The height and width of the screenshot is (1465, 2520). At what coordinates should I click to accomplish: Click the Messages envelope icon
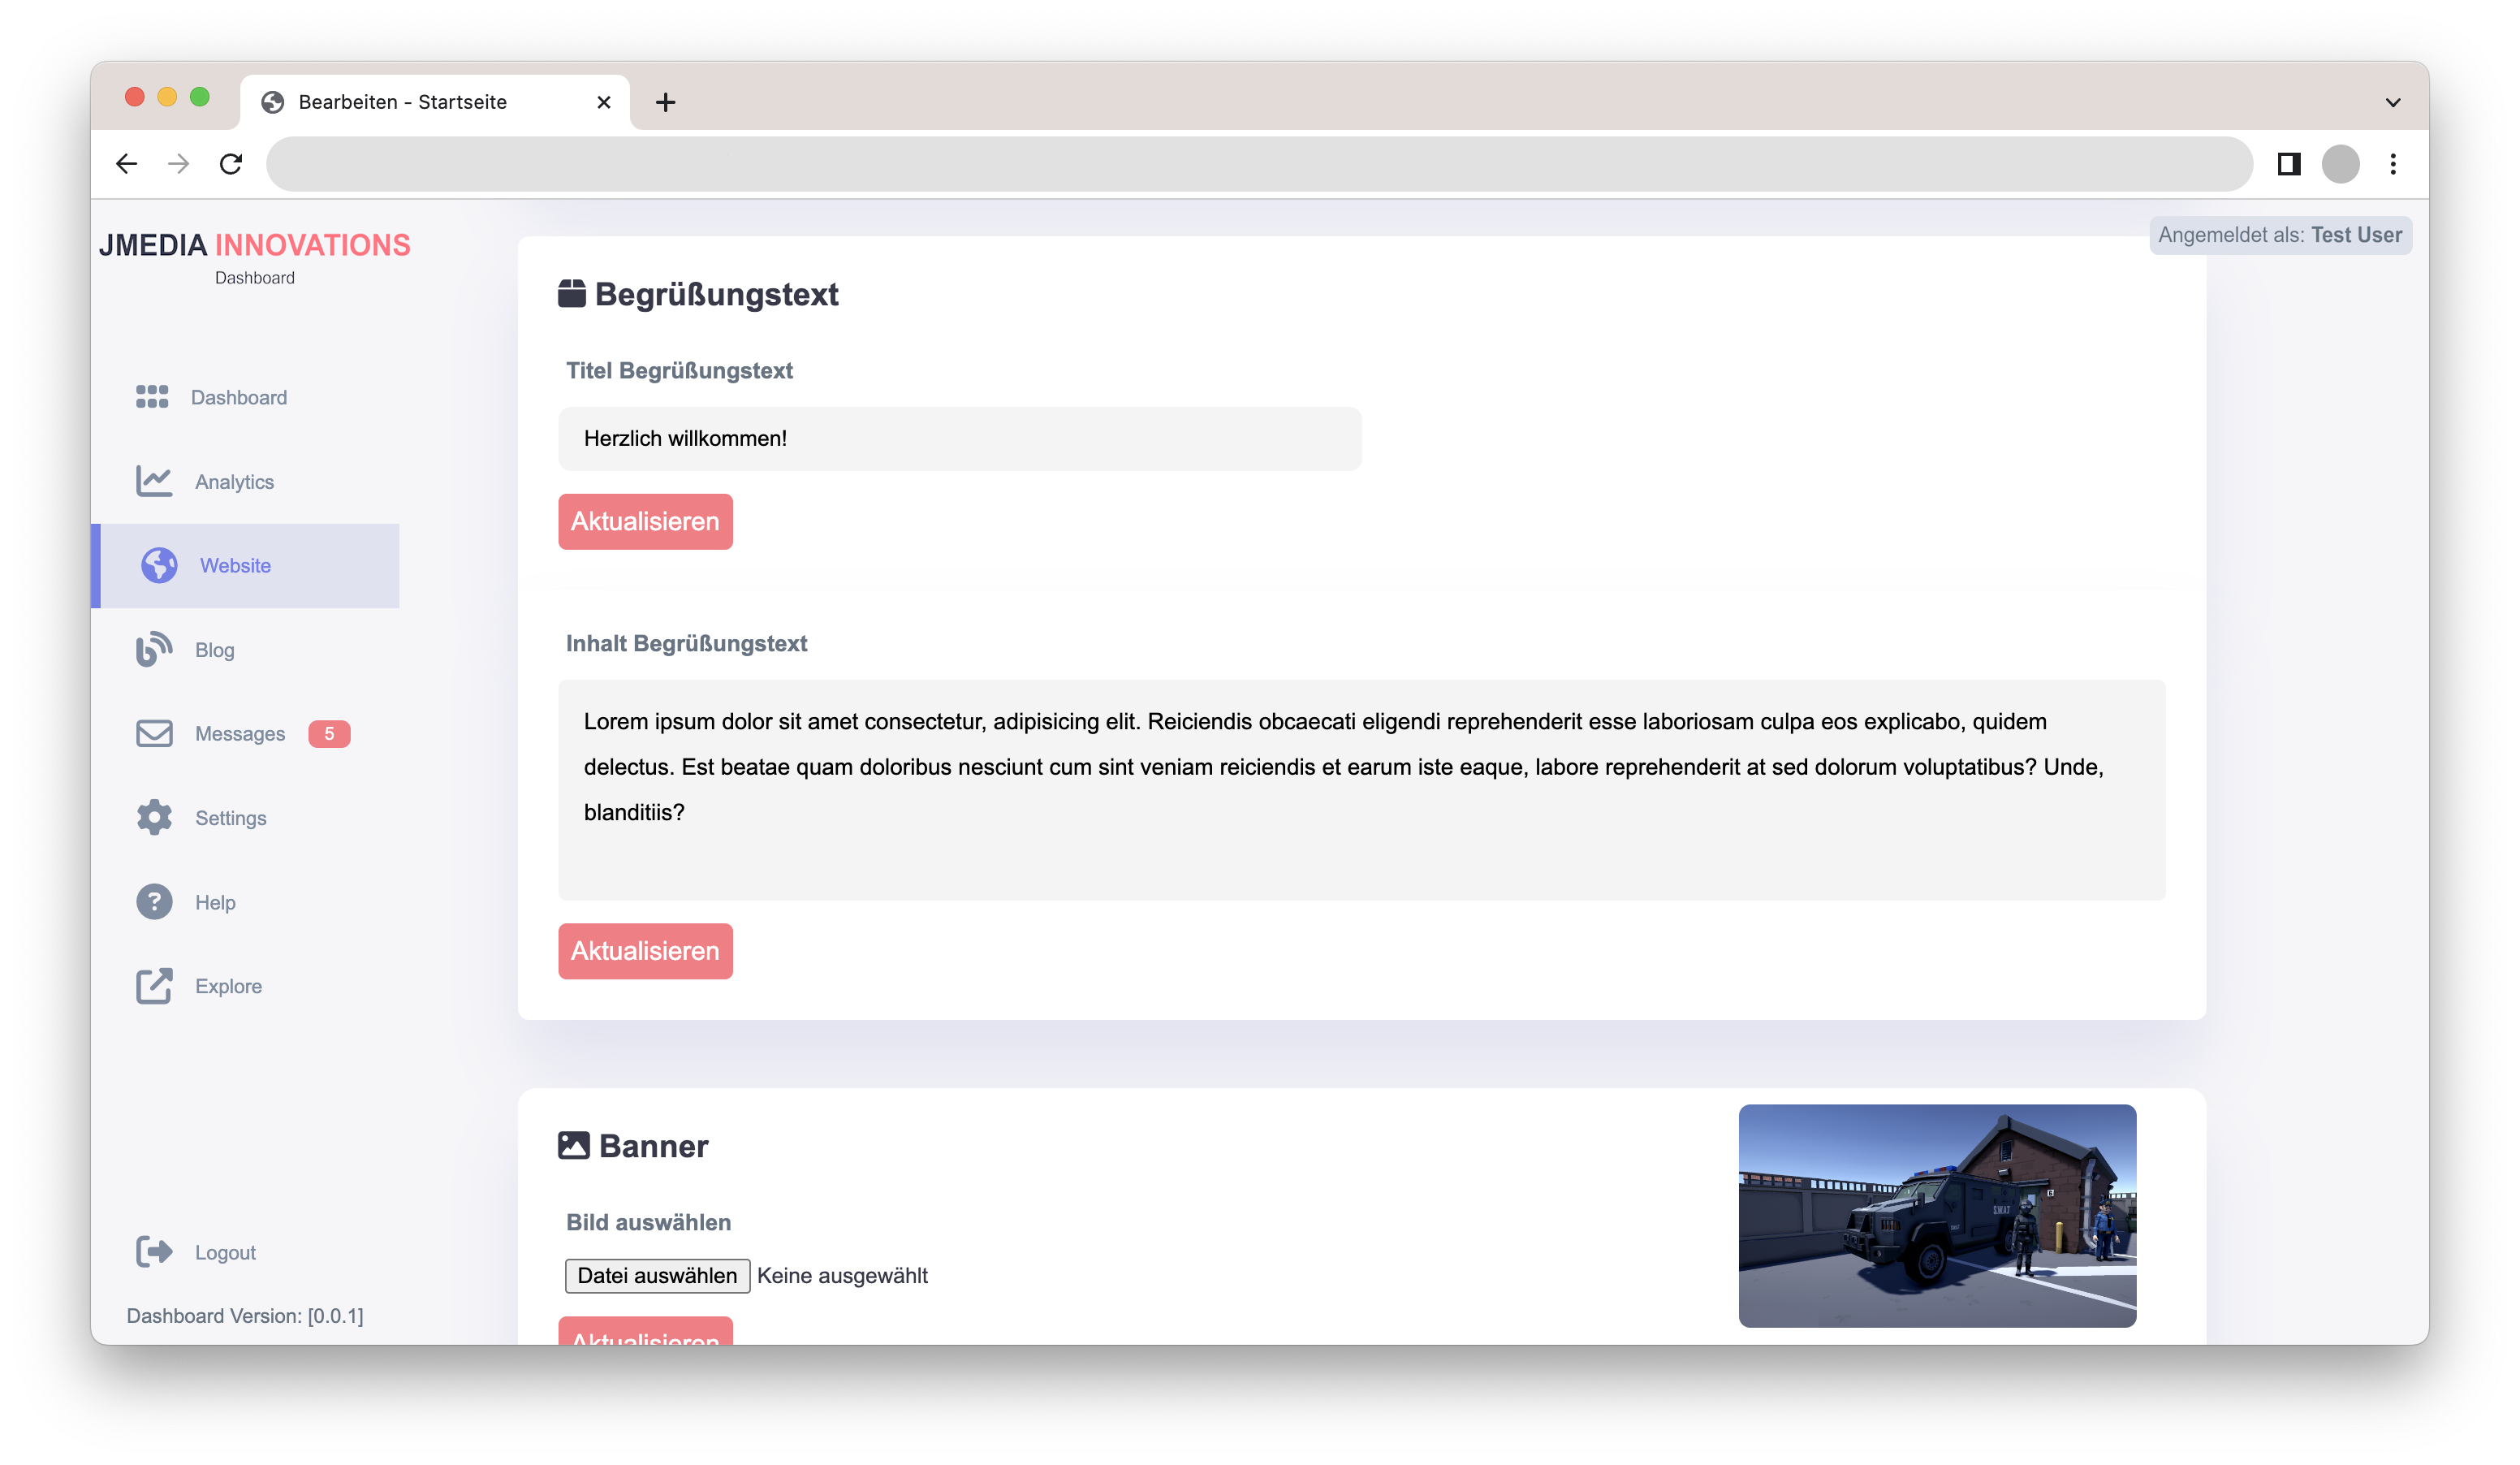(153, 732)
